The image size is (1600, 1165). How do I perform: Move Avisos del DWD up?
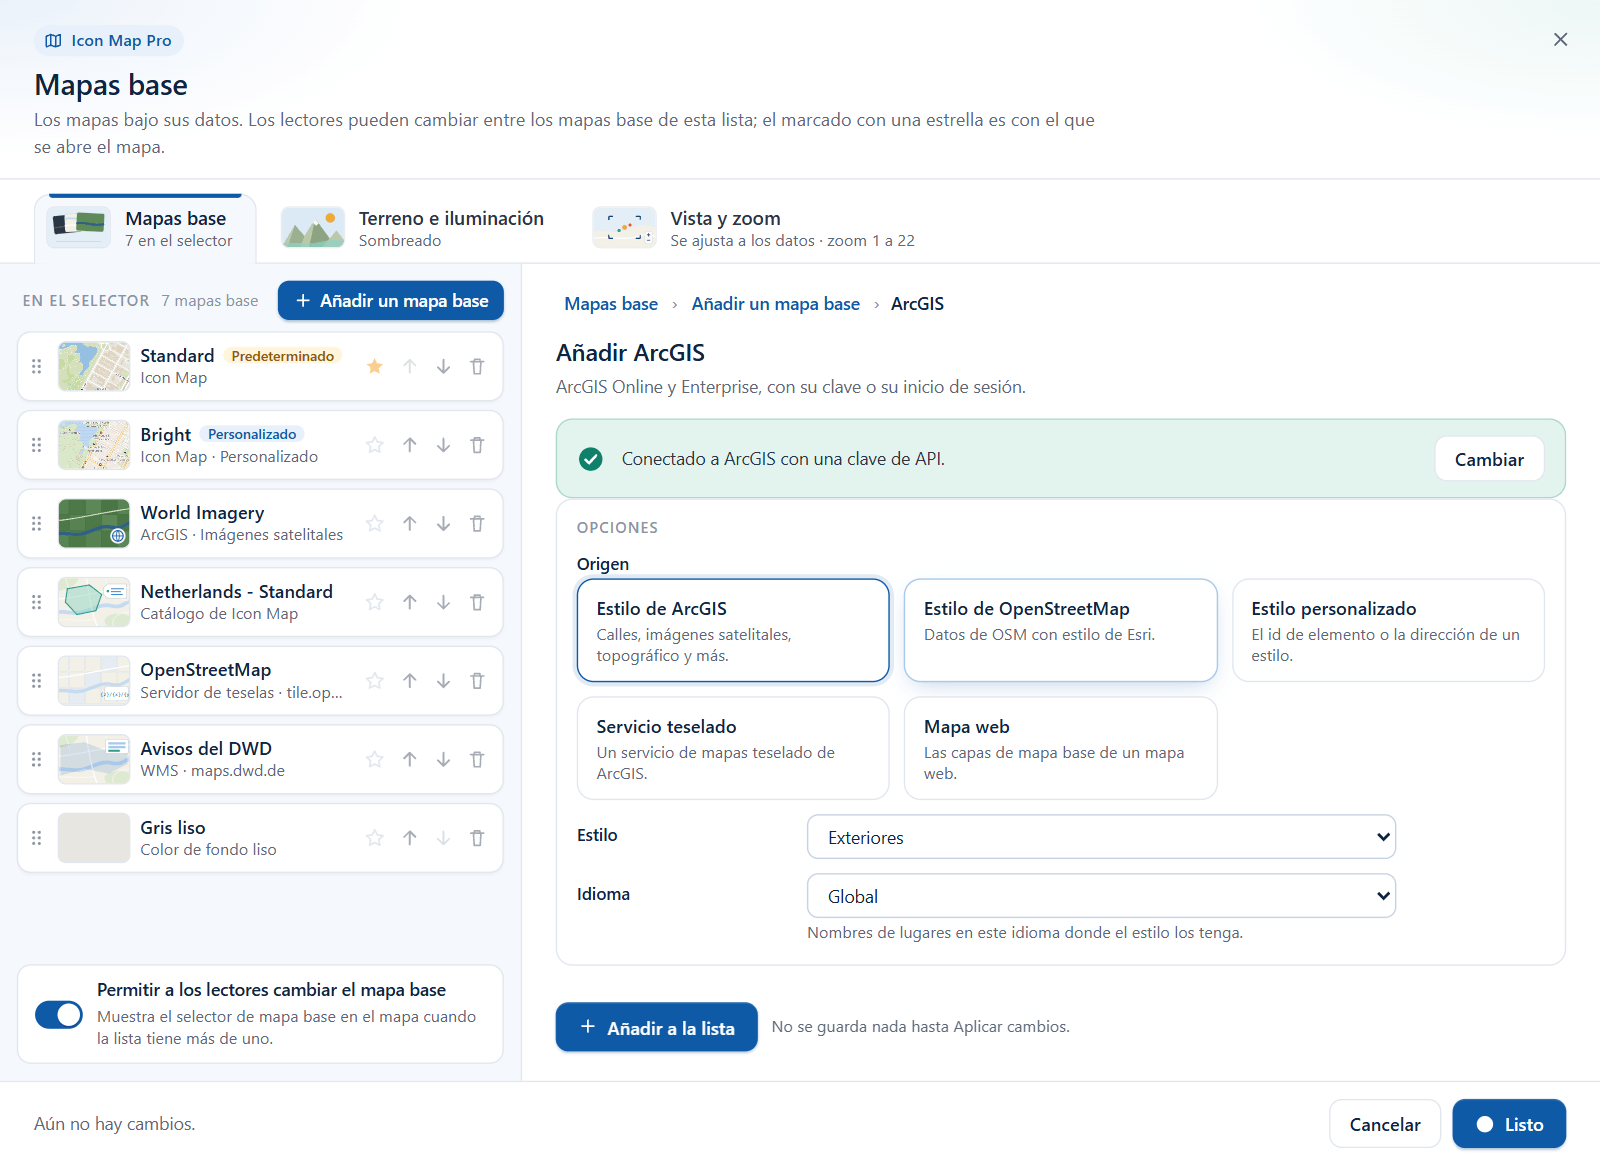point(410,760)
